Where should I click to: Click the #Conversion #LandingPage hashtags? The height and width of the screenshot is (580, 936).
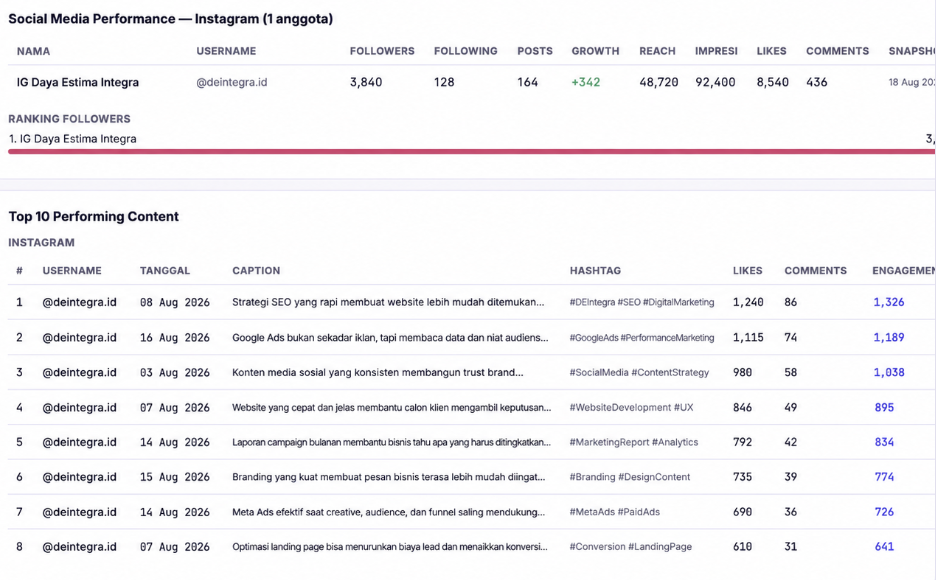point(631,547)
